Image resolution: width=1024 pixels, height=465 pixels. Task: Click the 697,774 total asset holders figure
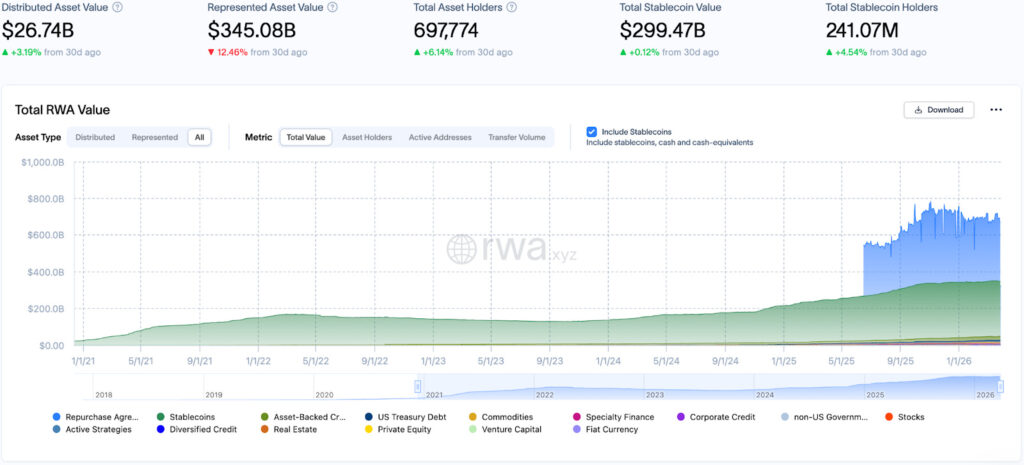(446, 30)
